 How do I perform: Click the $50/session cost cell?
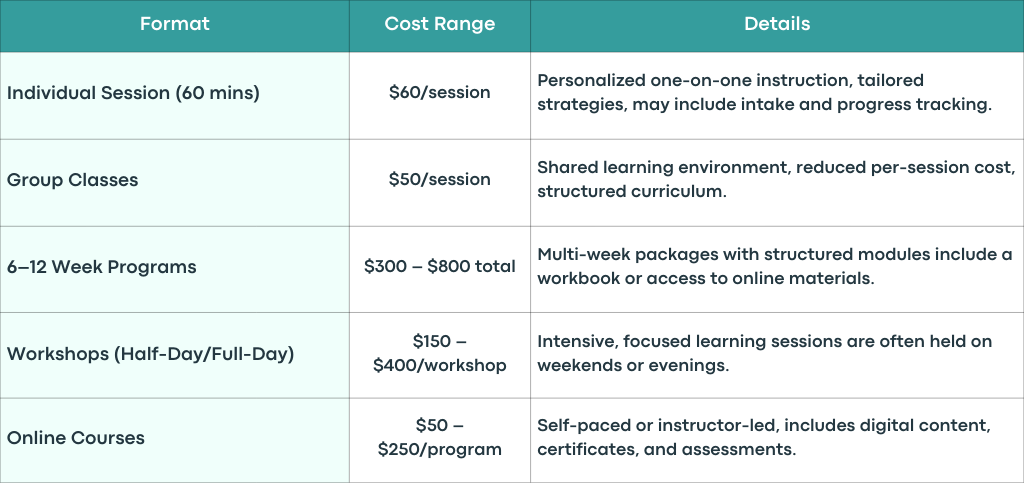[x=440, y=183]
